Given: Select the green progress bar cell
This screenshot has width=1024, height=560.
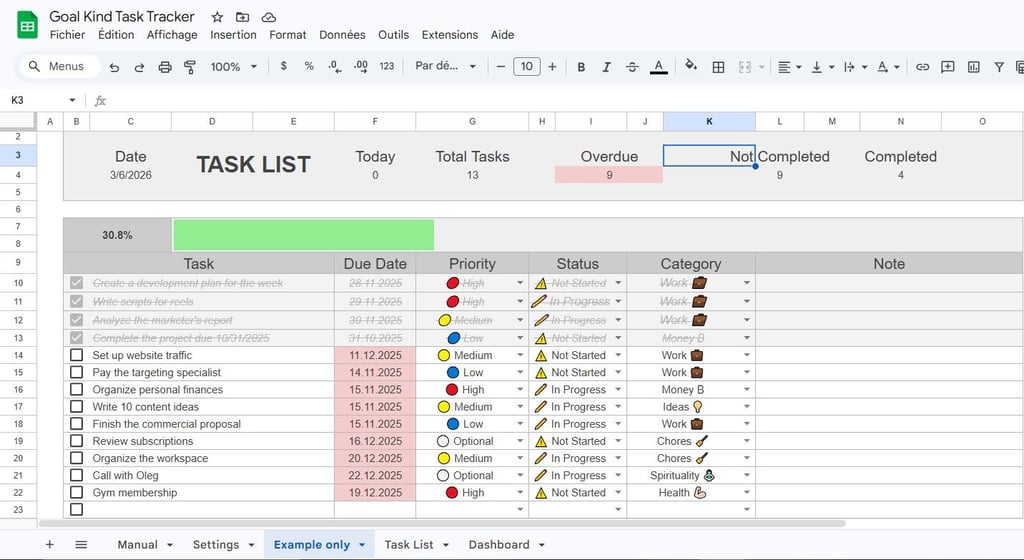Looking at the screenshot, I should [x=303, y=235].
